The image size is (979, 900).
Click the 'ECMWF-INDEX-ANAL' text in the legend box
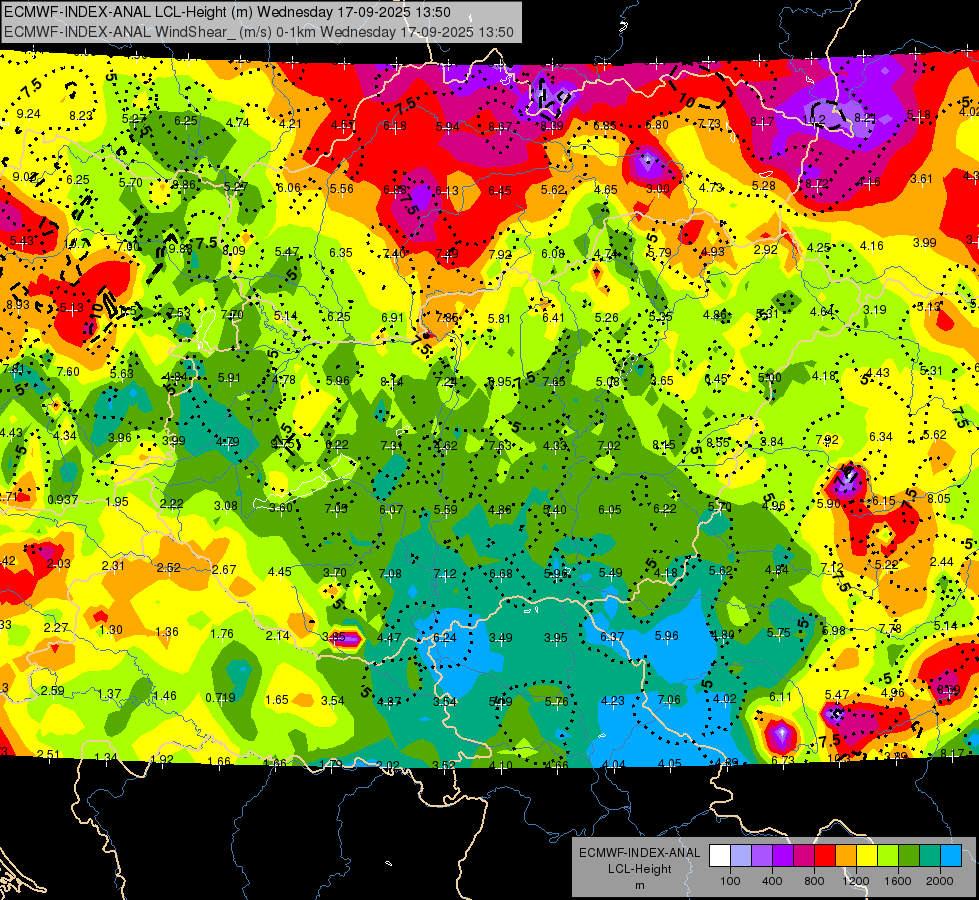coord(639,853)
